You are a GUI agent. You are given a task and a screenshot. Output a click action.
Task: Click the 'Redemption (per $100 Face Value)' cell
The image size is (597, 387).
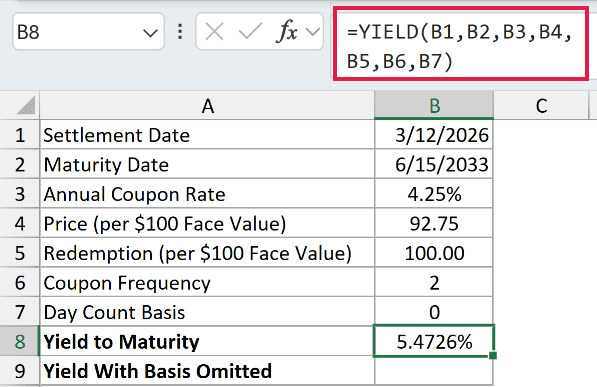pyautogui.click(x=207, y=253)
